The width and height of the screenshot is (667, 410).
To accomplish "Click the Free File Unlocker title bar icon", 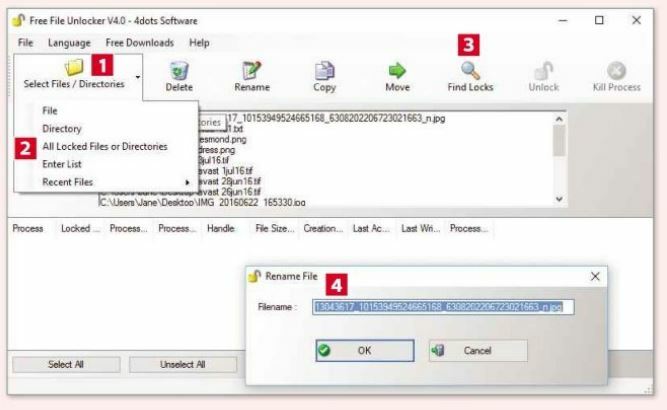I will pos(18,20).
